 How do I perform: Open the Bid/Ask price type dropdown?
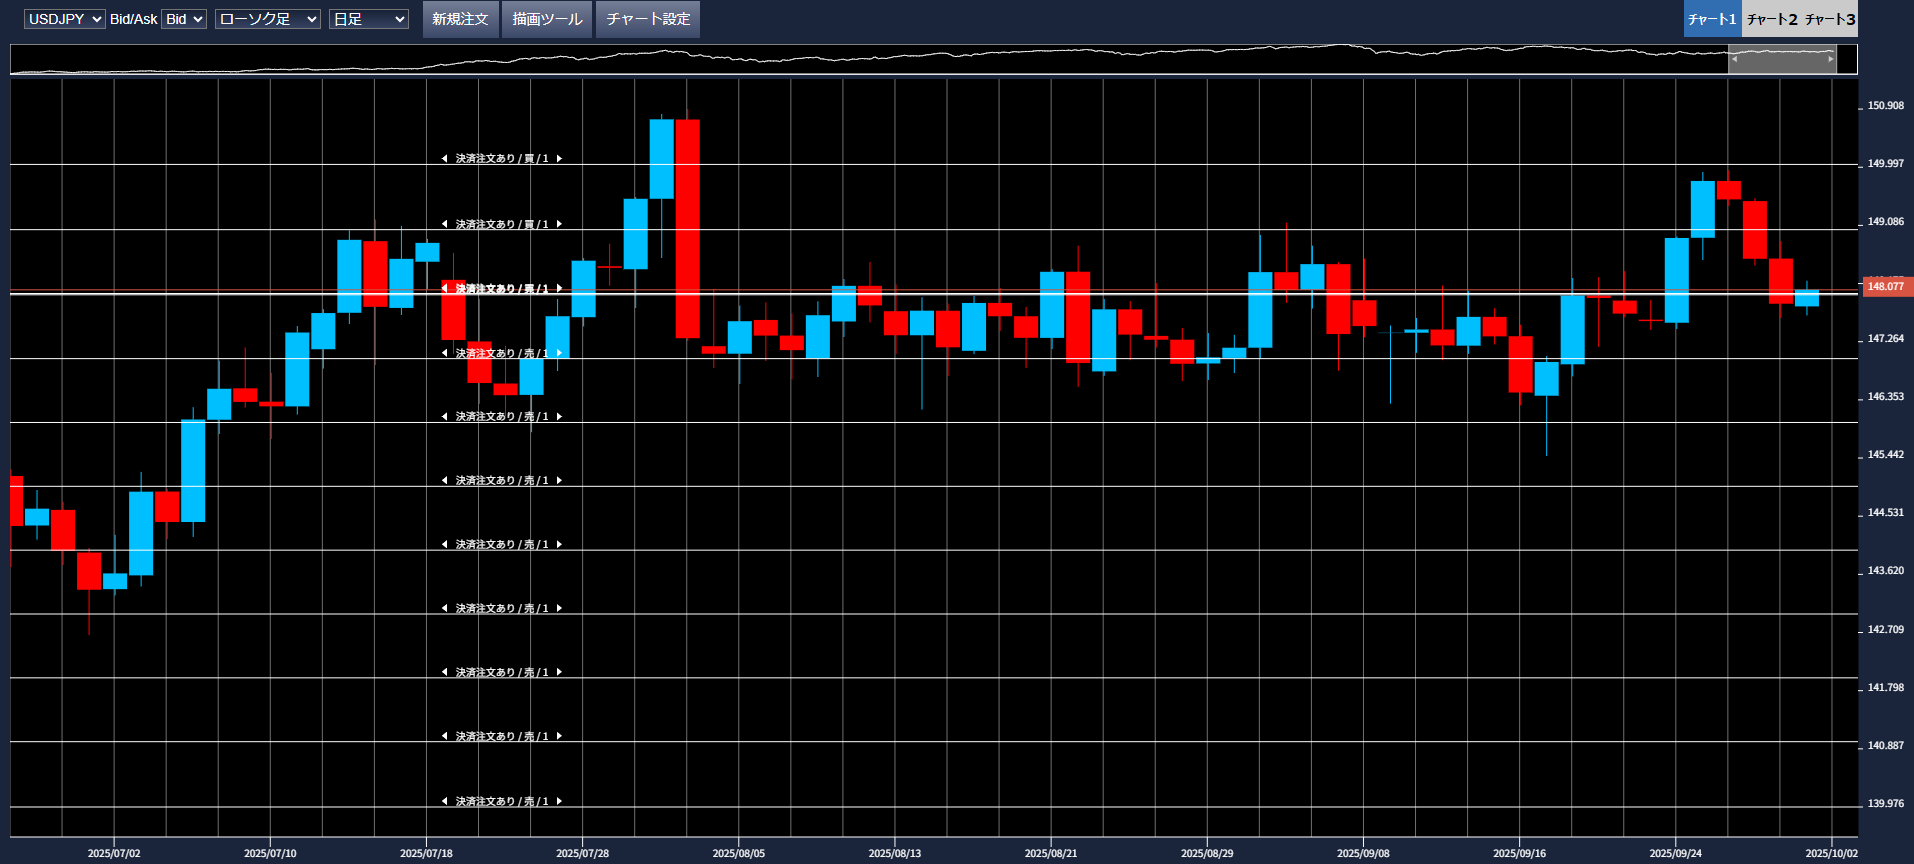coord(184,19)
